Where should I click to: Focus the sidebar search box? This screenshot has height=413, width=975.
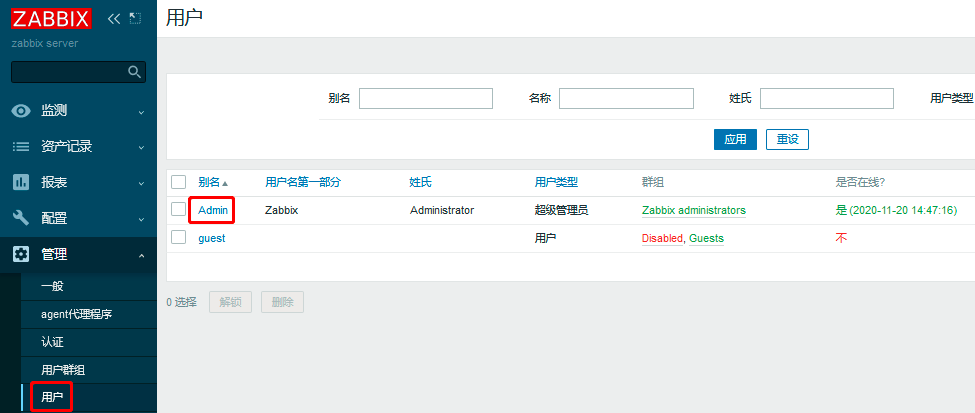click(x=78, y=72)
